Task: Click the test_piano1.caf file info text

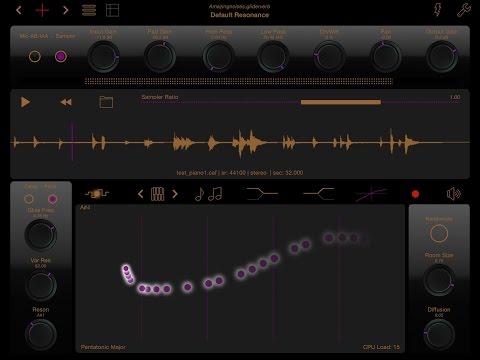Action: [x=240, y=173]
